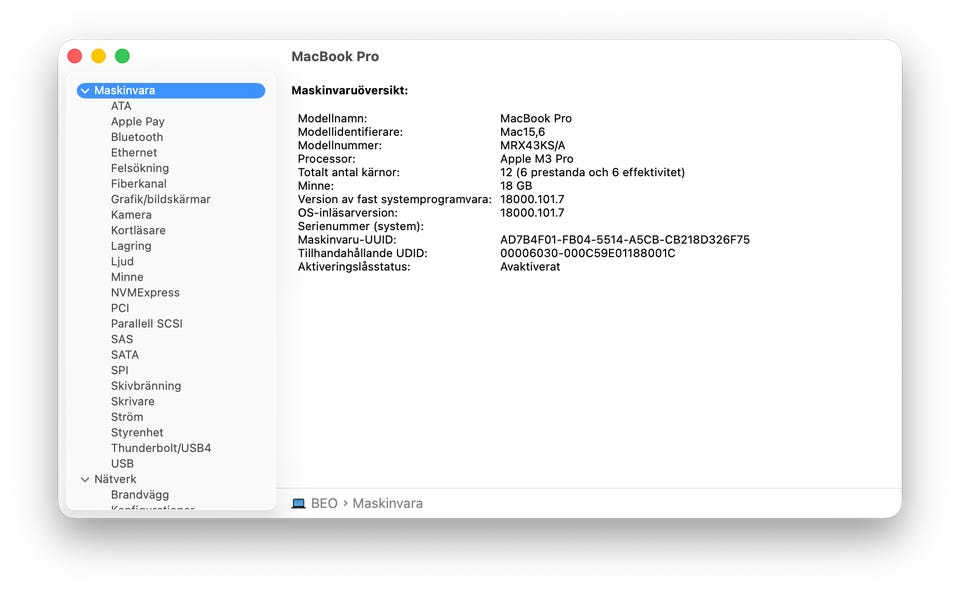The height and width of the screenshot is (595, 960).
Task: Select Ljud in the sidebar
Action: [x=122, y=261]
